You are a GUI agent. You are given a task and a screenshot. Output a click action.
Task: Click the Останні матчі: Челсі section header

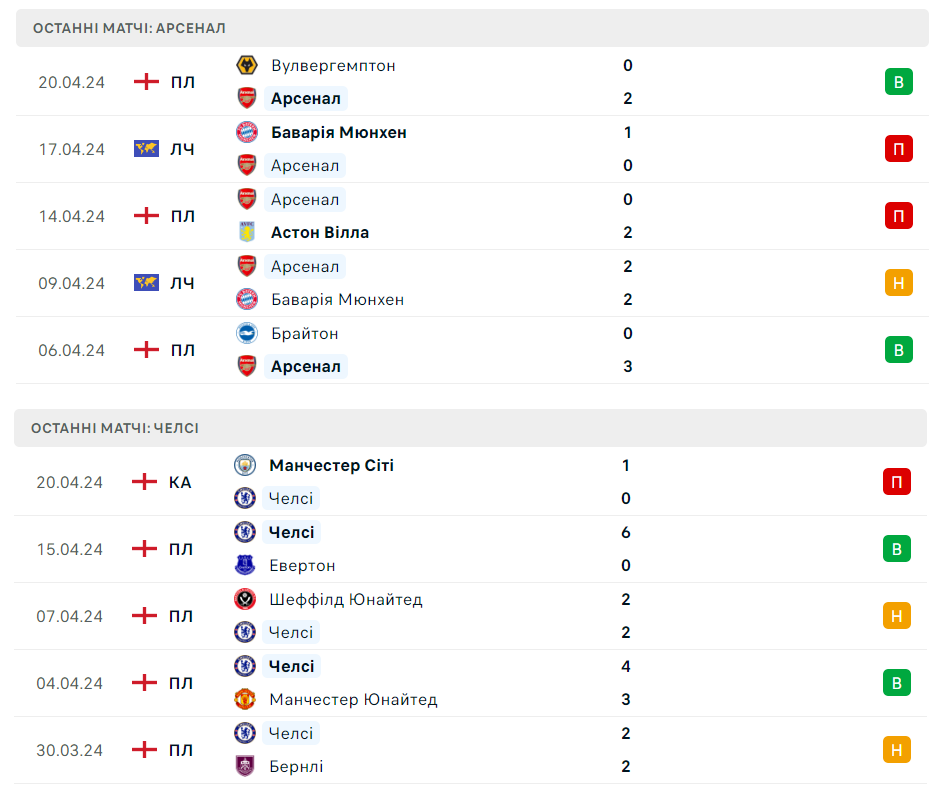click(x=471, y=428)
